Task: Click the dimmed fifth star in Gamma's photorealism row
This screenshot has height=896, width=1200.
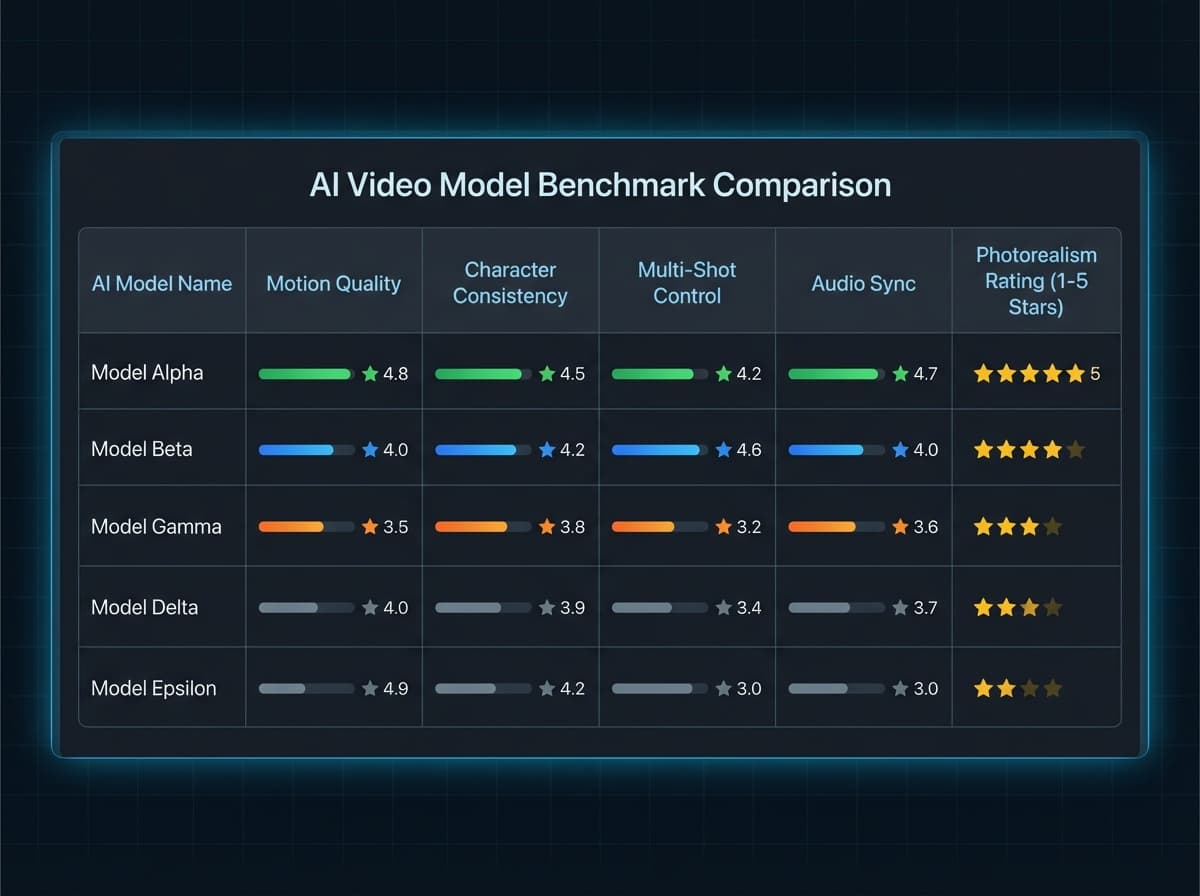Action: 1076,525
